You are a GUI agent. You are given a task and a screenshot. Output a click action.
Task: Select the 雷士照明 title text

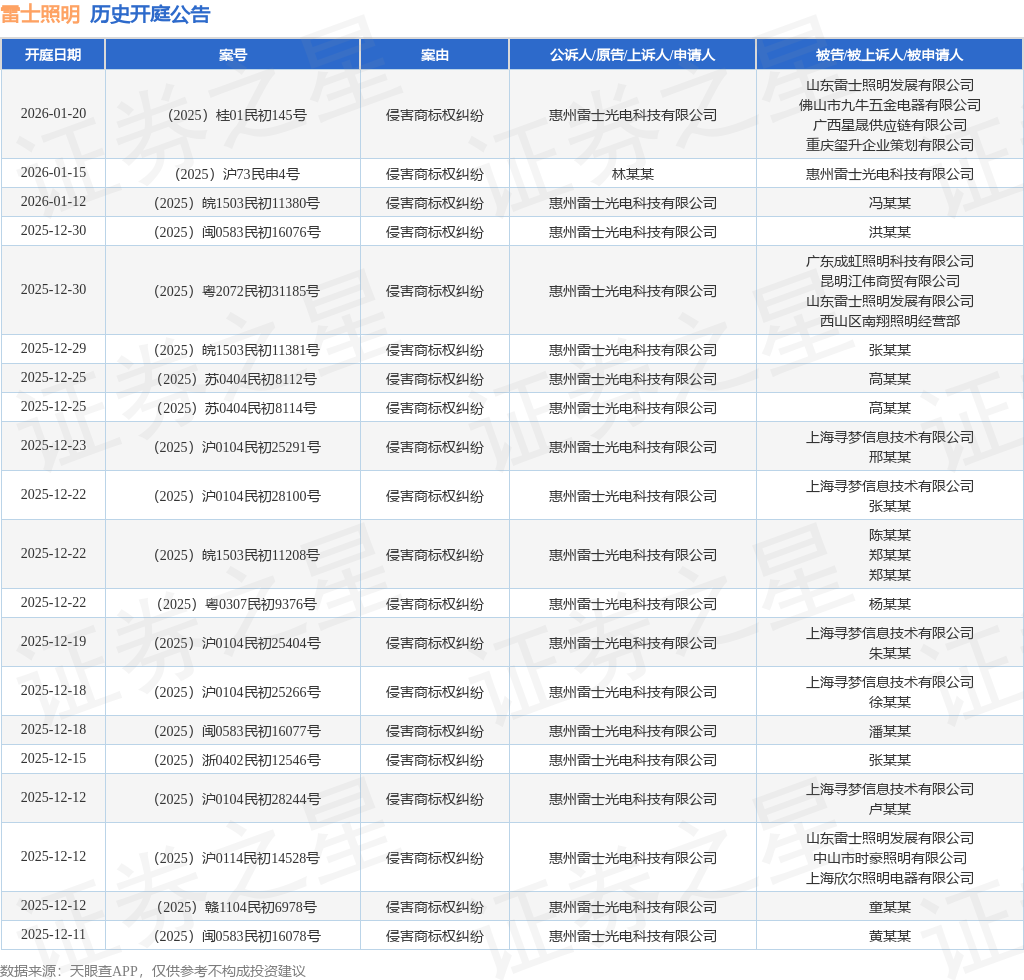(x=40, y=14)
